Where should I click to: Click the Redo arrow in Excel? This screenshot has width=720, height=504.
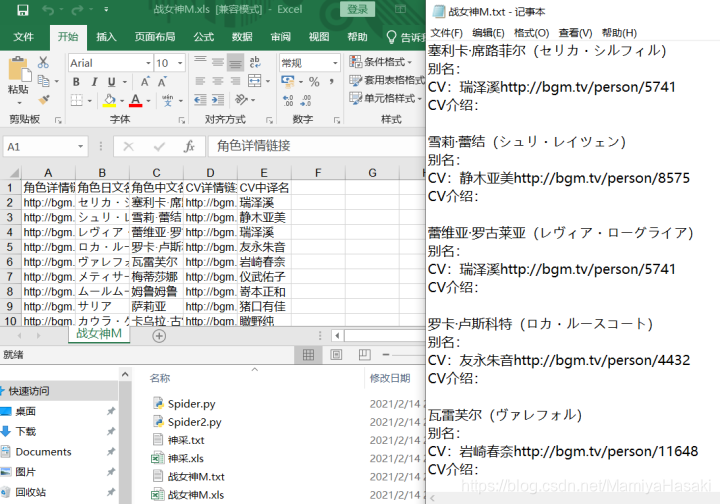point(78,10)
